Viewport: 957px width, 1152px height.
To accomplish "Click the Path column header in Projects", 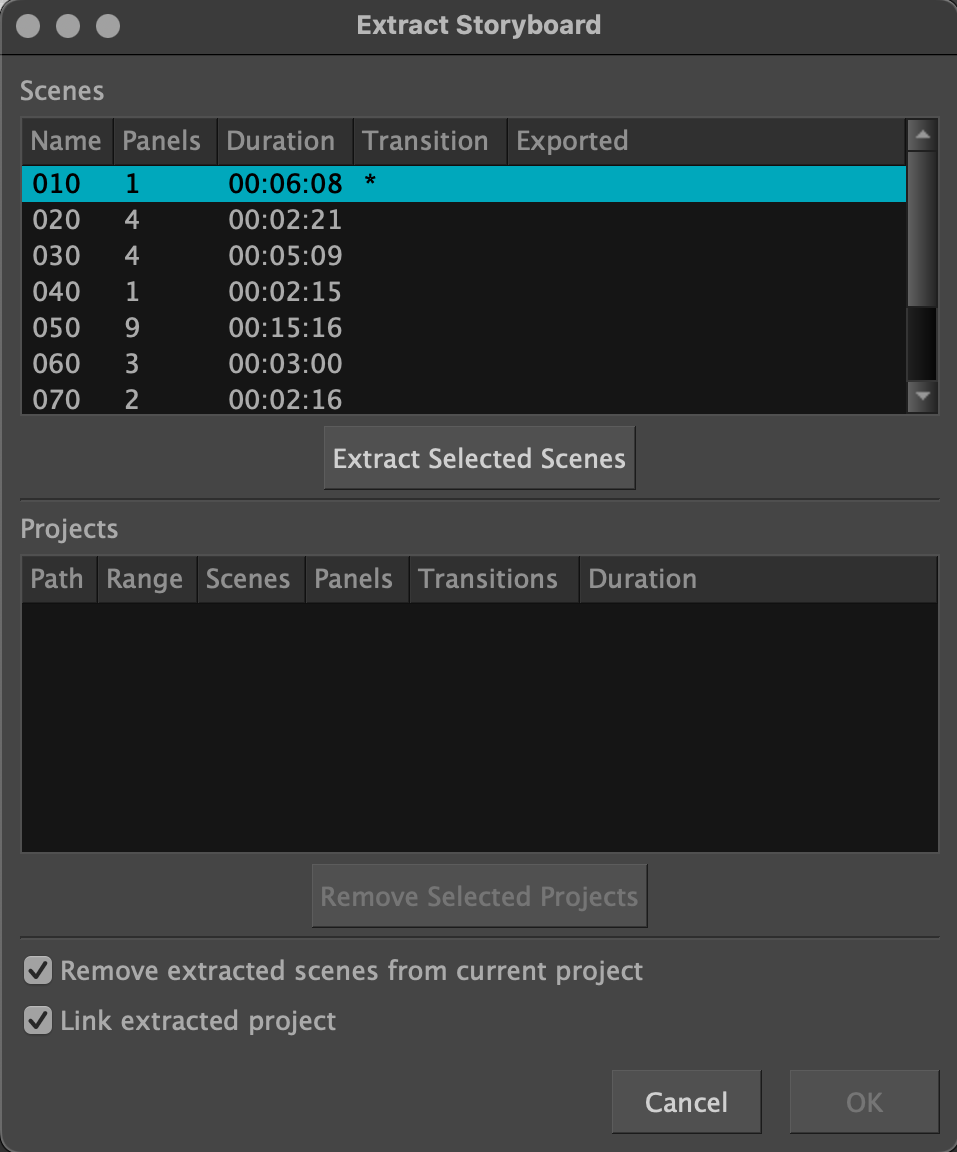I will click(x=57, y=579).
